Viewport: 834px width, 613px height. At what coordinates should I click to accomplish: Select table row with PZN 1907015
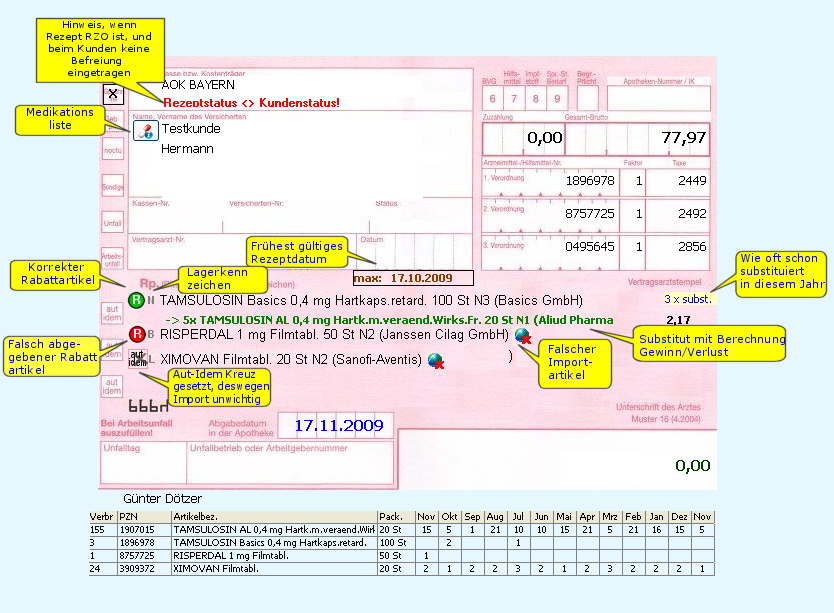point(402,530)
